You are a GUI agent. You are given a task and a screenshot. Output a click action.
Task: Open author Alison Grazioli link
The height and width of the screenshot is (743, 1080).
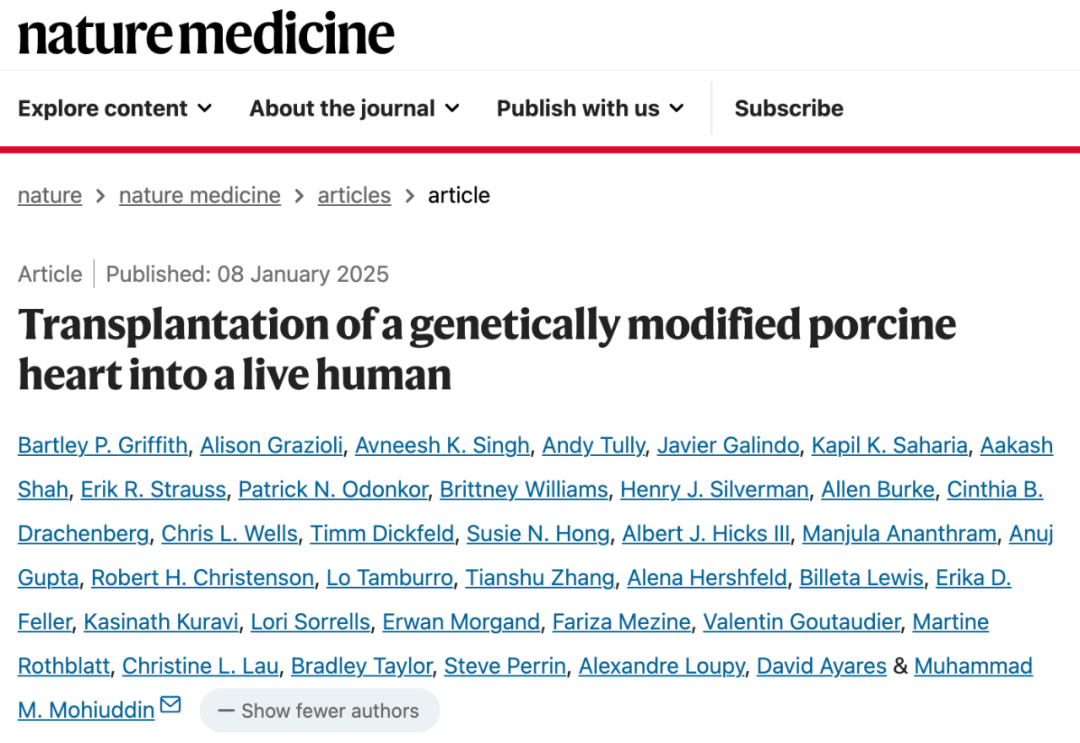[x=271, y=446]
